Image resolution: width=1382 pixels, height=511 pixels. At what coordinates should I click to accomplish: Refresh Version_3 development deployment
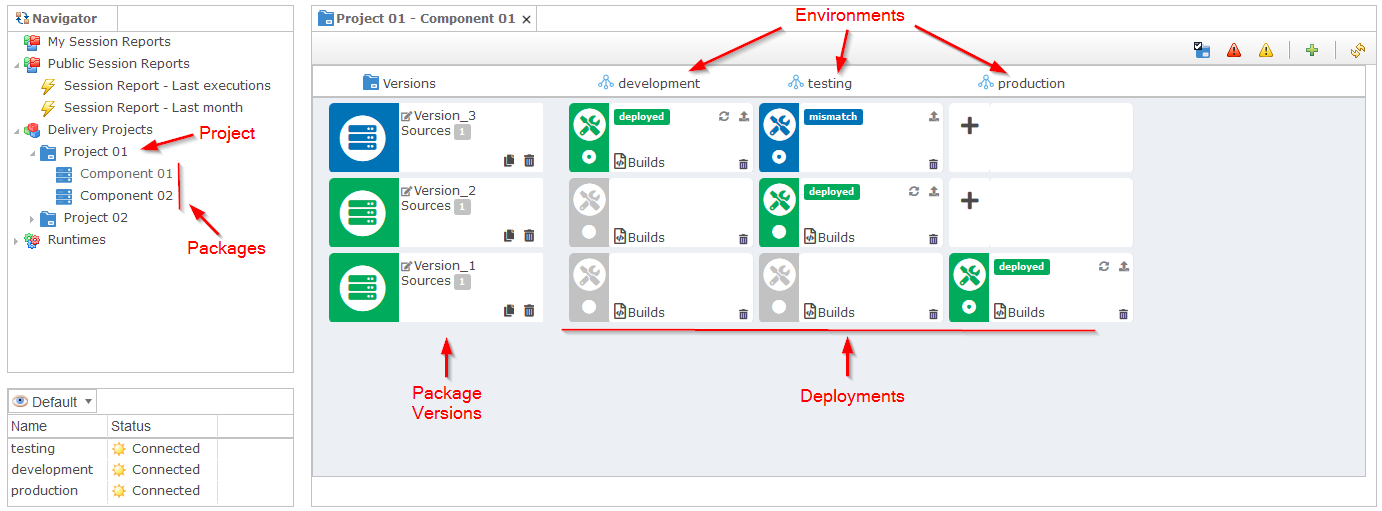pos(724,116)
